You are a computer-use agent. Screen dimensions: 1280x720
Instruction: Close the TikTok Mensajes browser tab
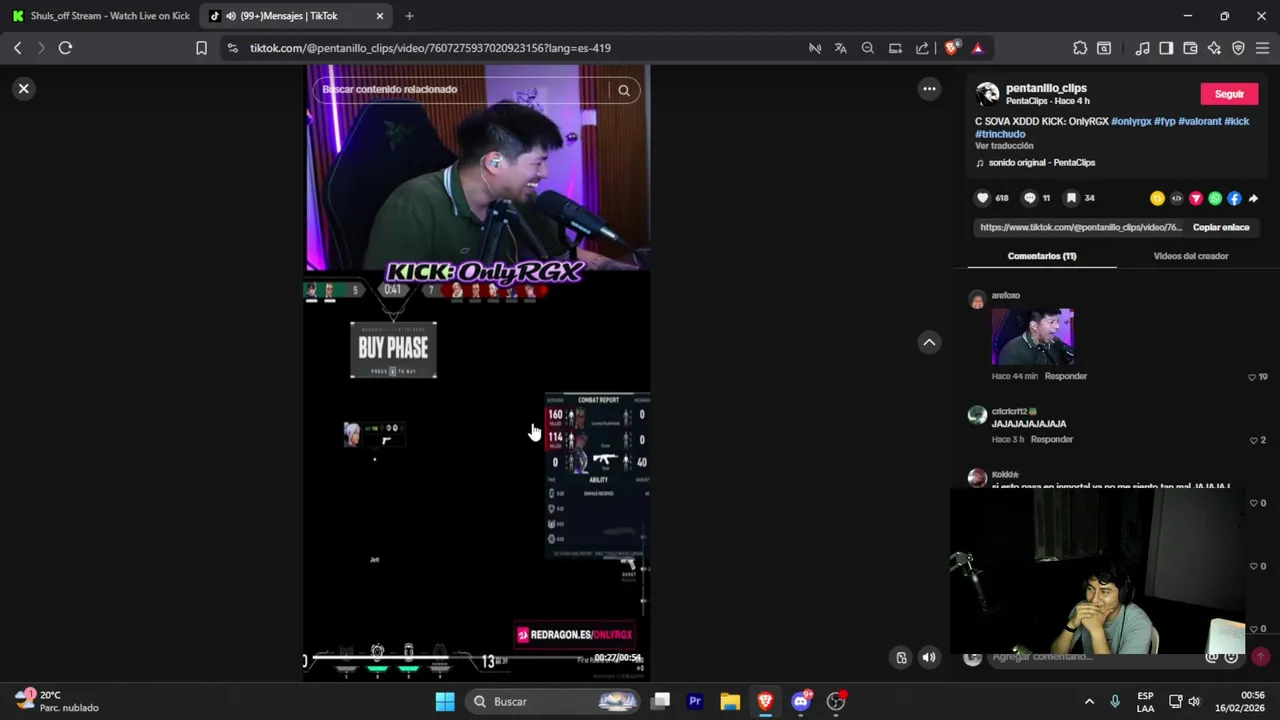click(379, 16)
